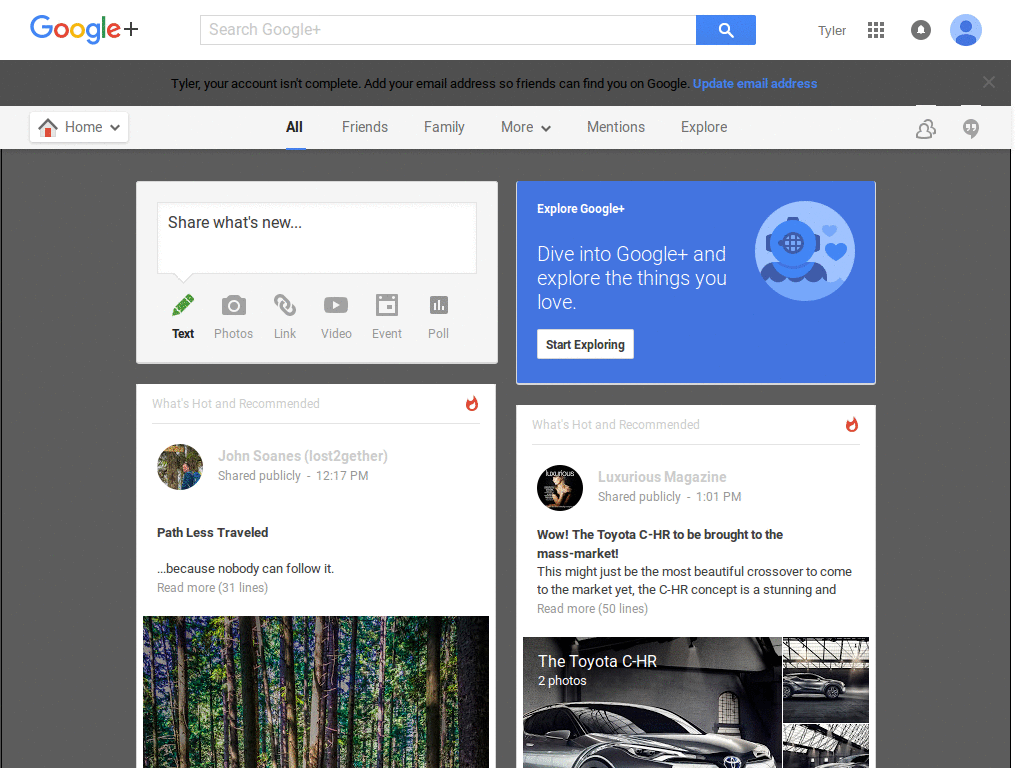Dismiss the incomplete account banner
This screenshot has height=768, width=1024.
coord(989,82)
